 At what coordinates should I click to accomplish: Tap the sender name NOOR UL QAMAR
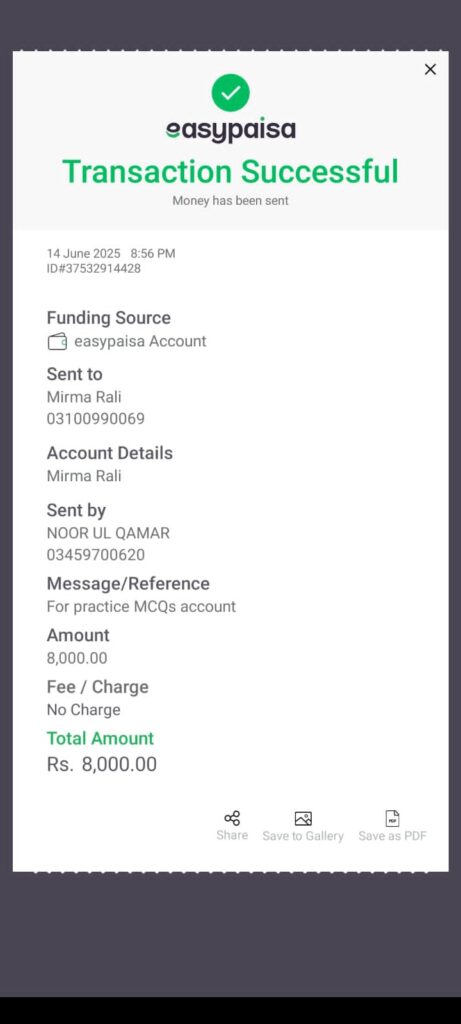[108, 533]
